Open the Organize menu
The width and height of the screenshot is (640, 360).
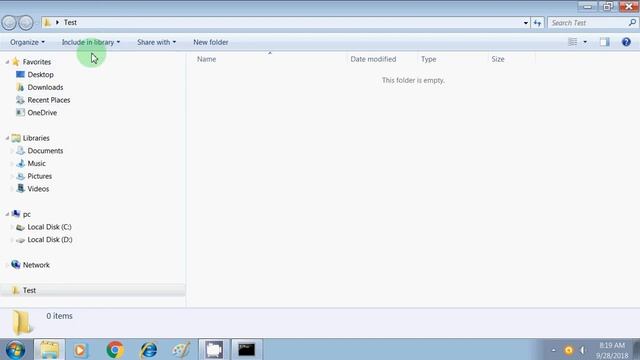(x=27, y=42)
